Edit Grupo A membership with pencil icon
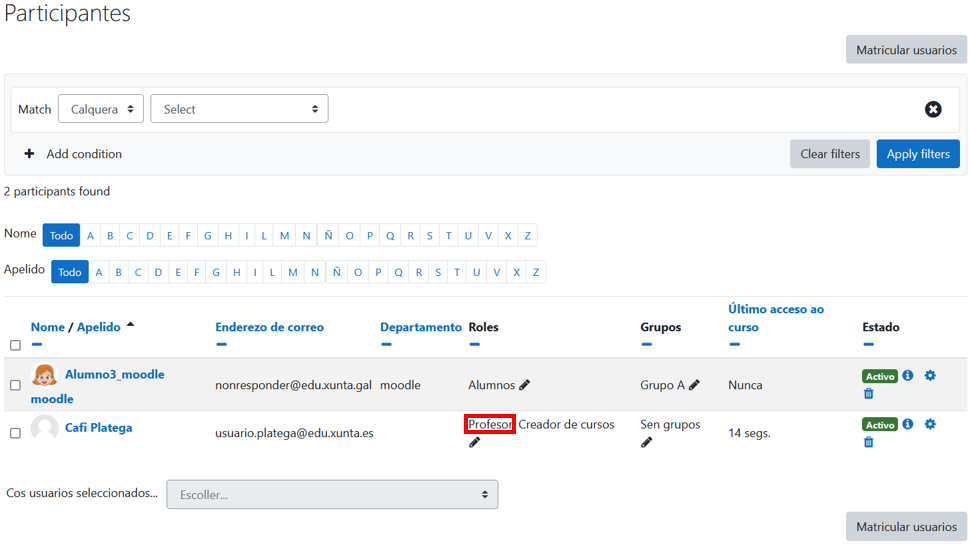Viewport: 971px width, 545px height. (694, 385)
